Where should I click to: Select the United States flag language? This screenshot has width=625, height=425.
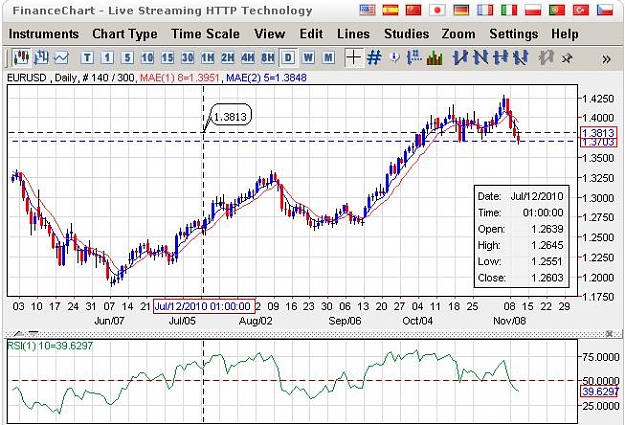pyautogui.click(x=367, y=10)
